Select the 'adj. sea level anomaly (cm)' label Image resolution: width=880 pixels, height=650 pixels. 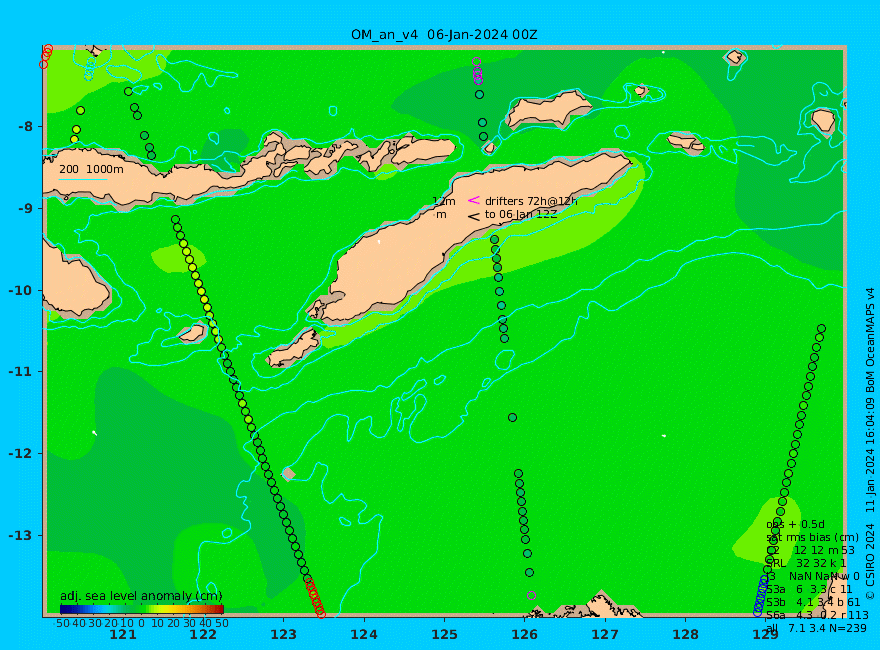pyautogui.click(x=141, y=596)
